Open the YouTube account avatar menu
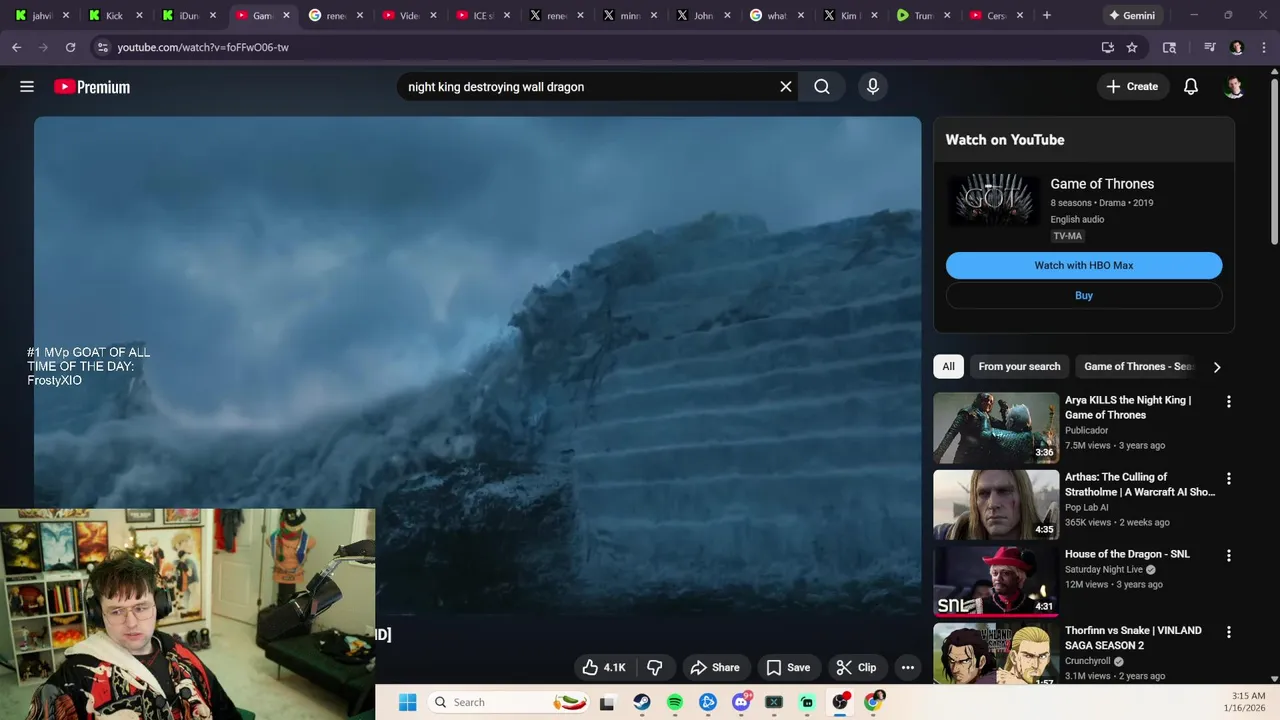Viewport: 1280px width, 720px height. point(1234,87)
